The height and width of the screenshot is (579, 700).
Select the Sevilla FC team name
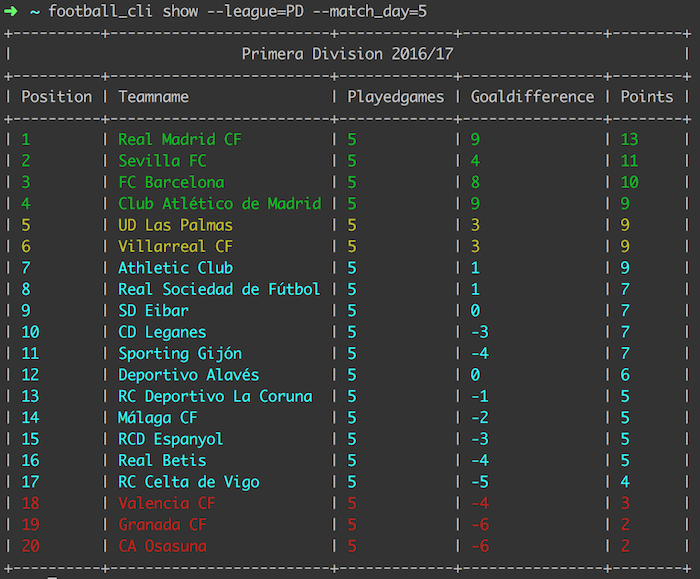162,161
